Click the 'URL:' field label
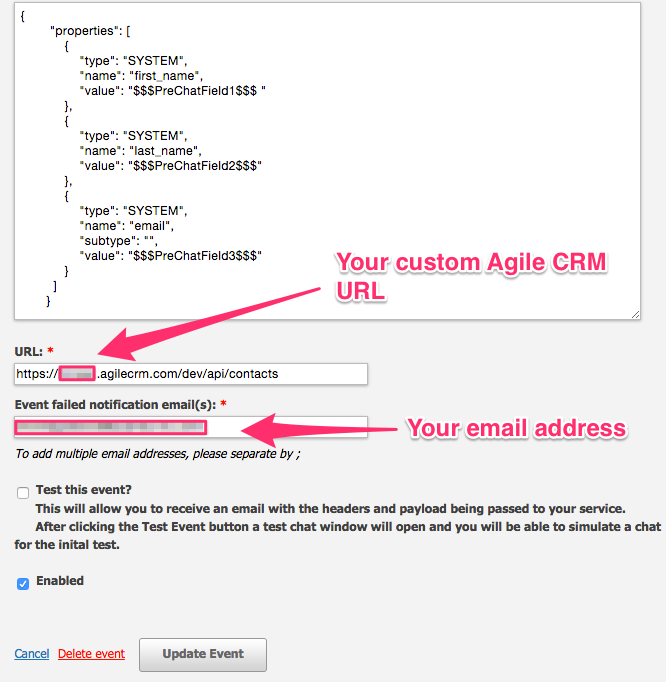 (x=29, y=352)
